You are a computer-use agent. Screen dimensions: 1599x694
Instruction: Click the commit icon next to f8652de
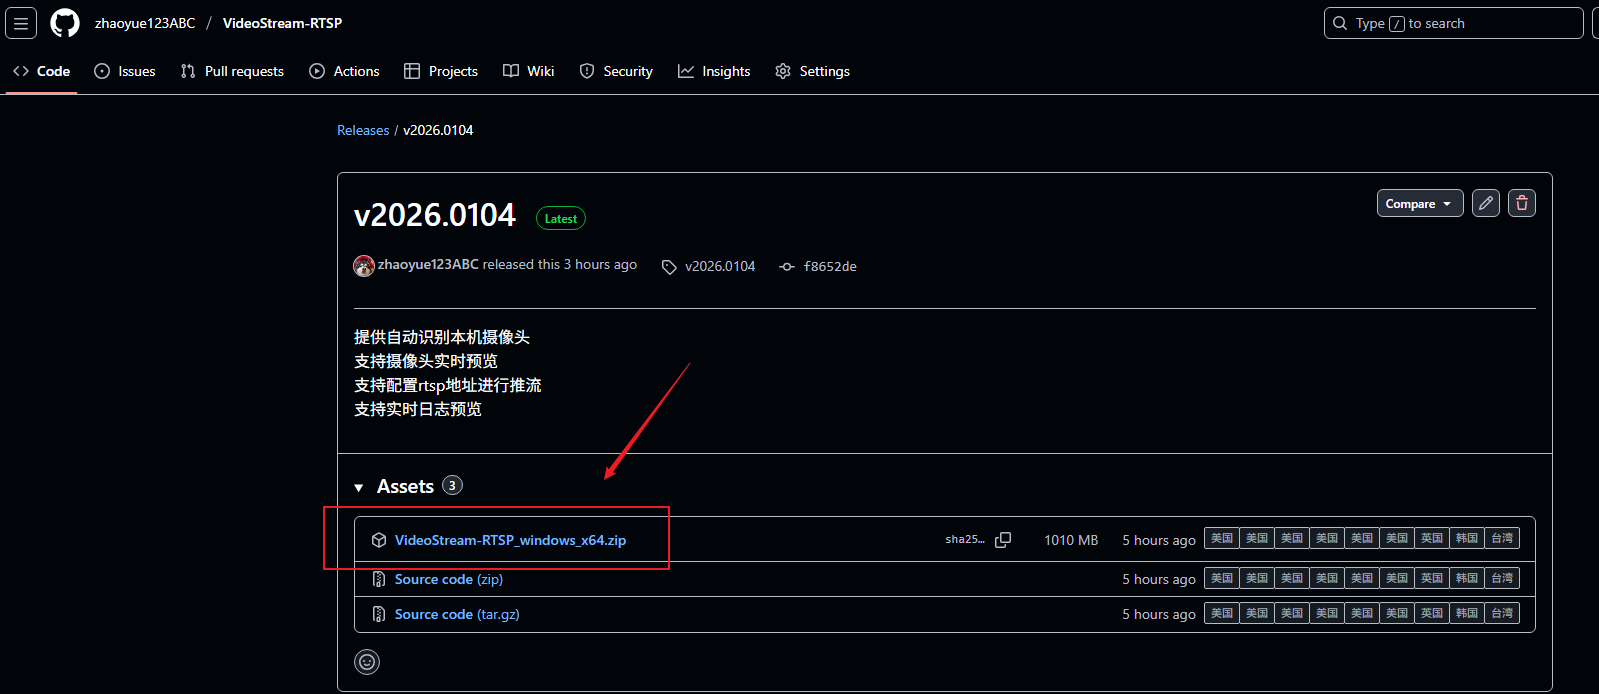click(x=787, y=267)
